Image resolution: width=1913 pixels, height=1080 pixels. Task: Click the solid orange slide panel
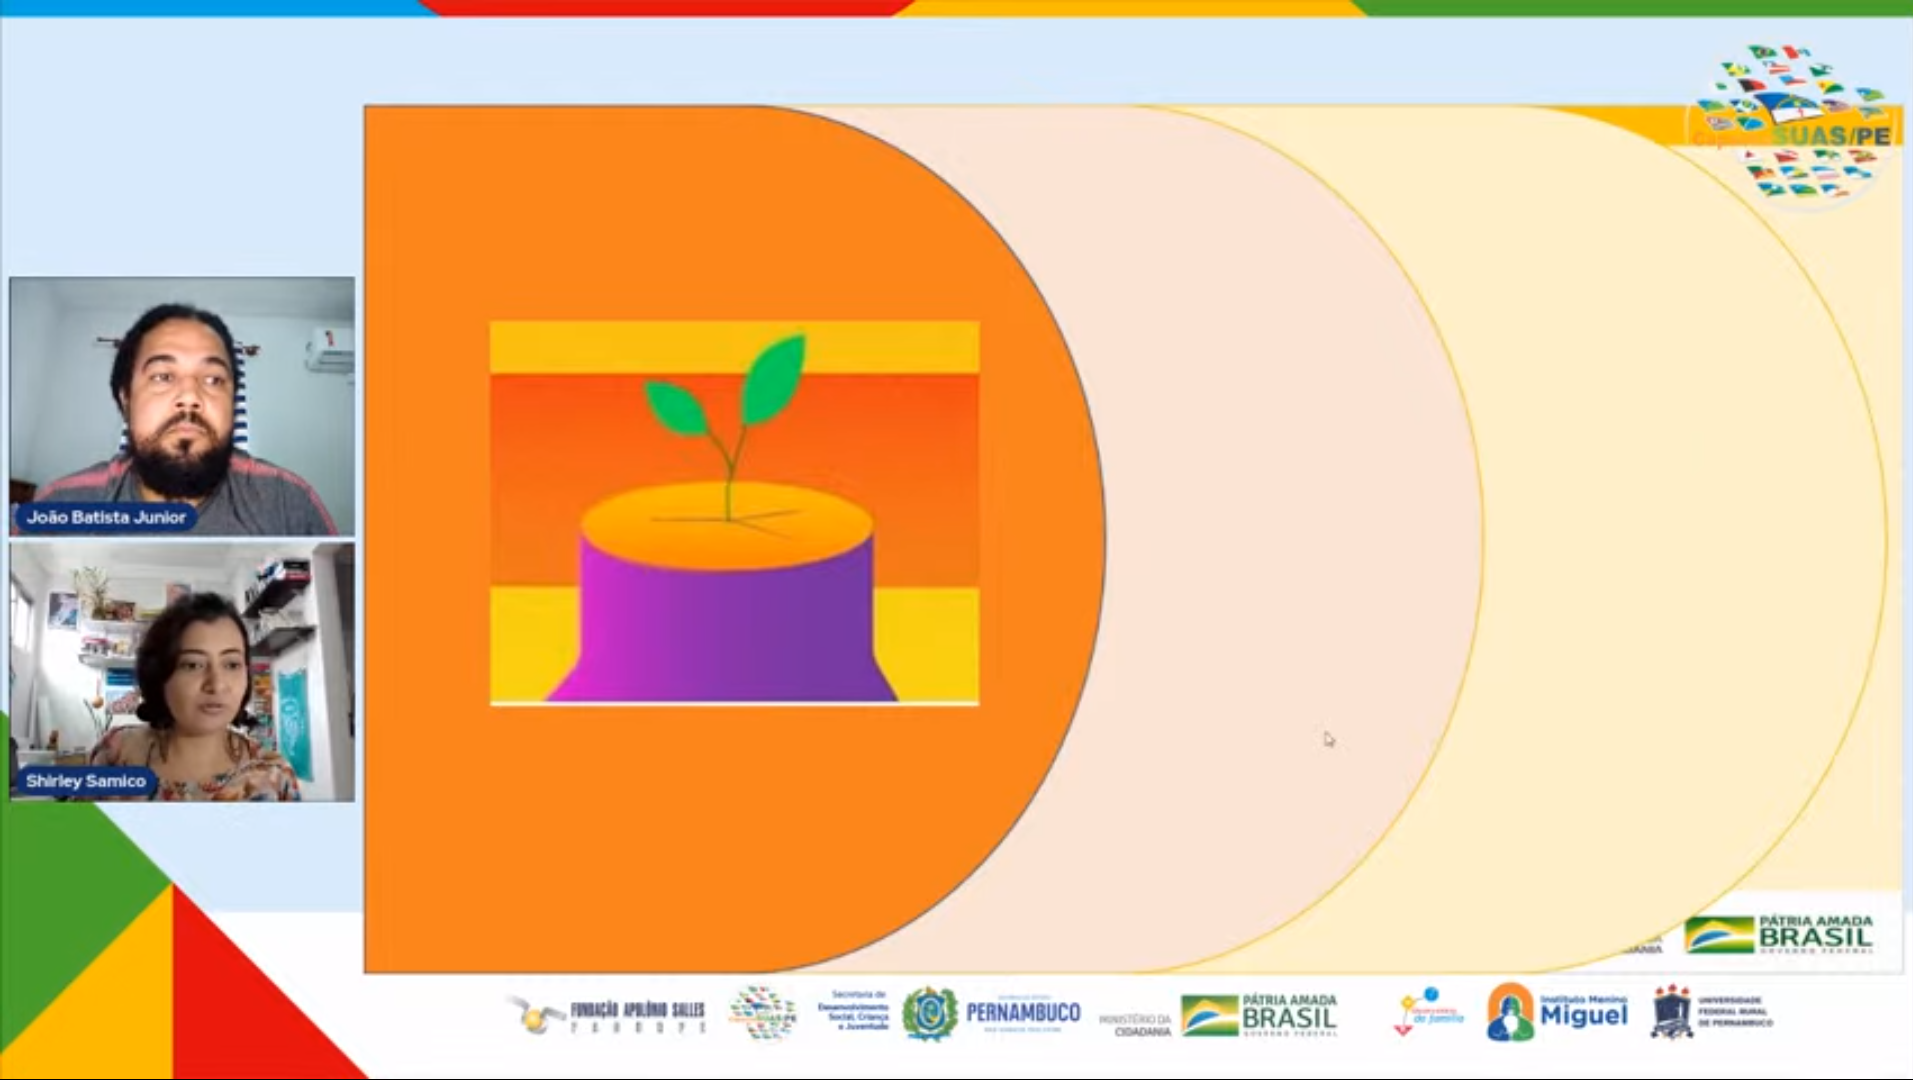click(x=700, y=830)
